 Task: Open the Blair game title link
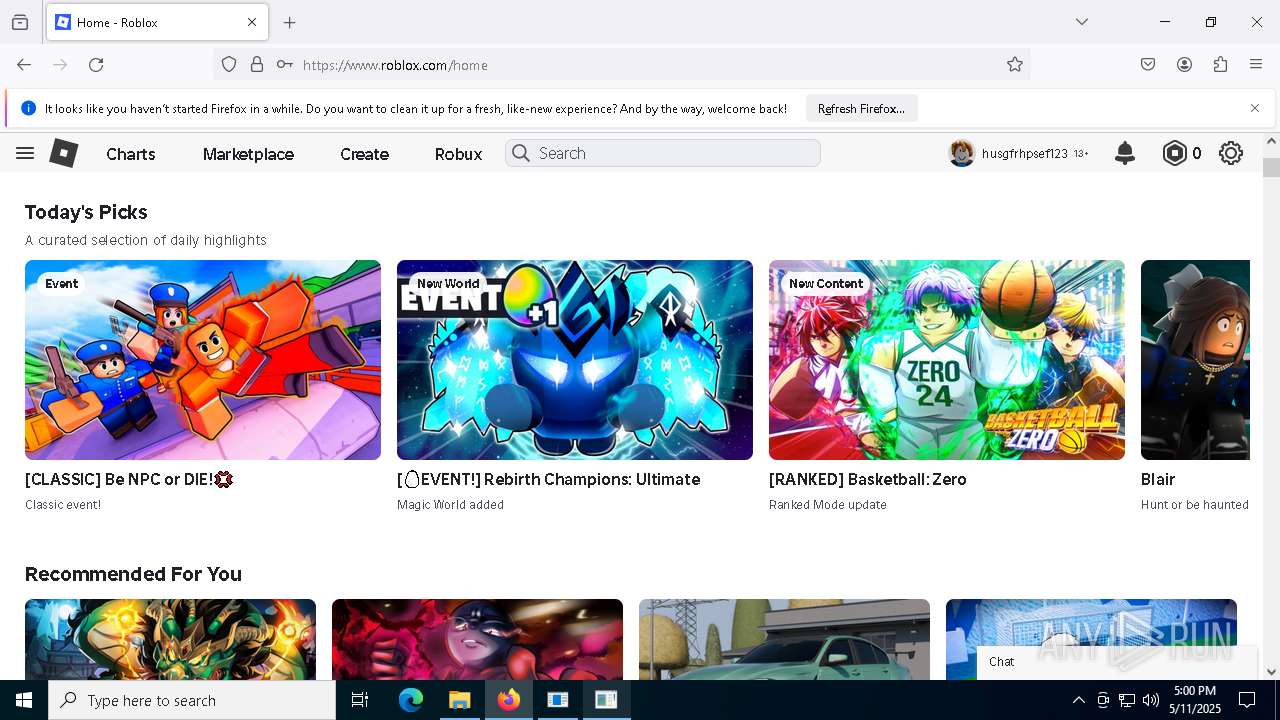click(1158, 480)
